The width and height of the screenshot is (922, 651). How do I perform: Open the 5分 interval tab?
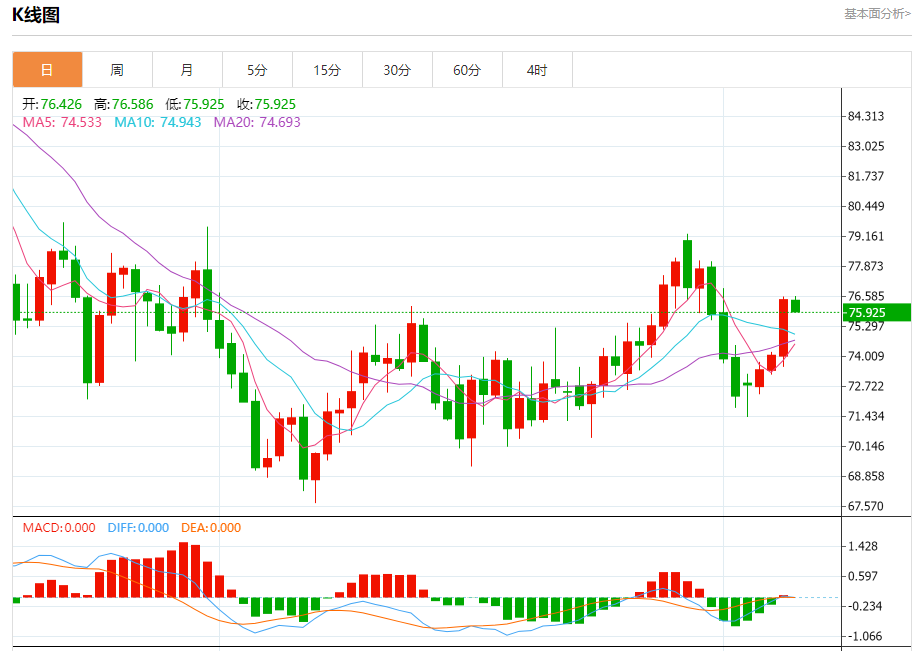click(x=257, y=70)
